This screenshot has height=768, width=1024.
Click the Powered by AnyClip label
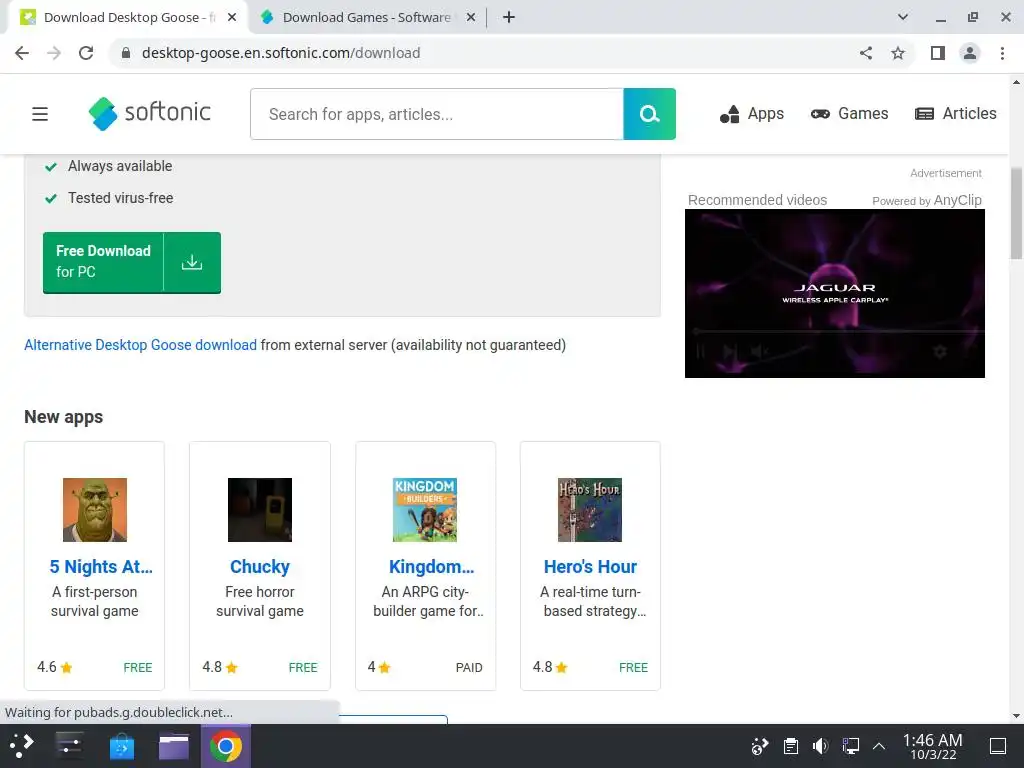coord(927,200)
